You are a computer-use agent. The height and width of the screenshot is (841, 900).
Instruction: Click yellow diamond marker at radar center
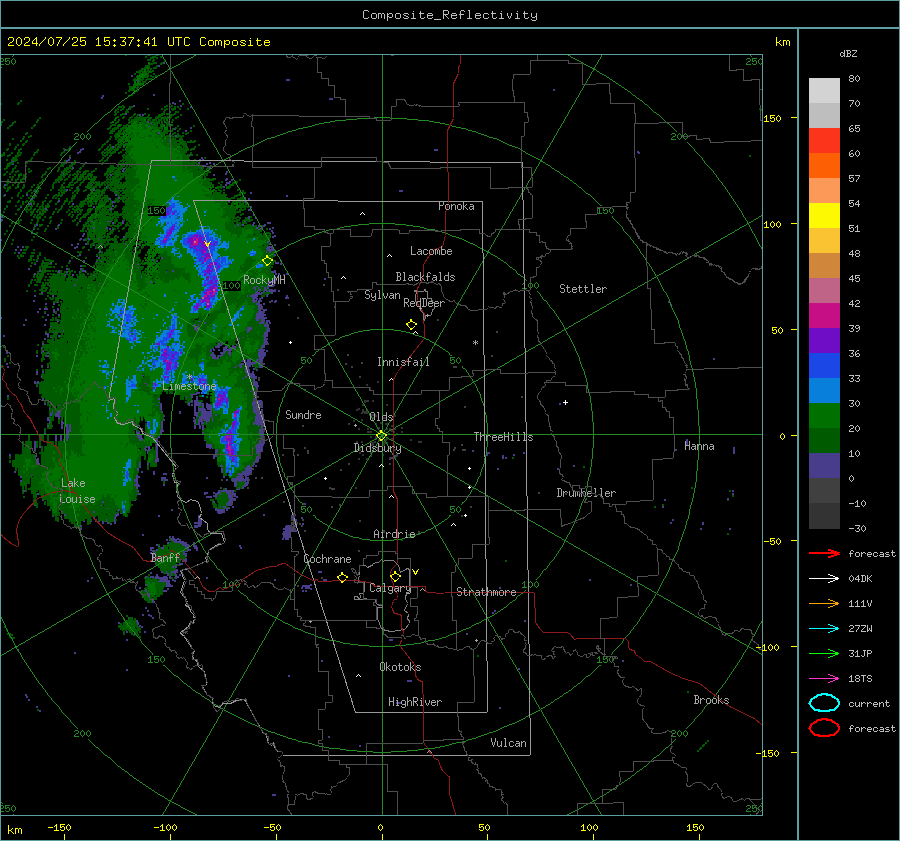381,436
